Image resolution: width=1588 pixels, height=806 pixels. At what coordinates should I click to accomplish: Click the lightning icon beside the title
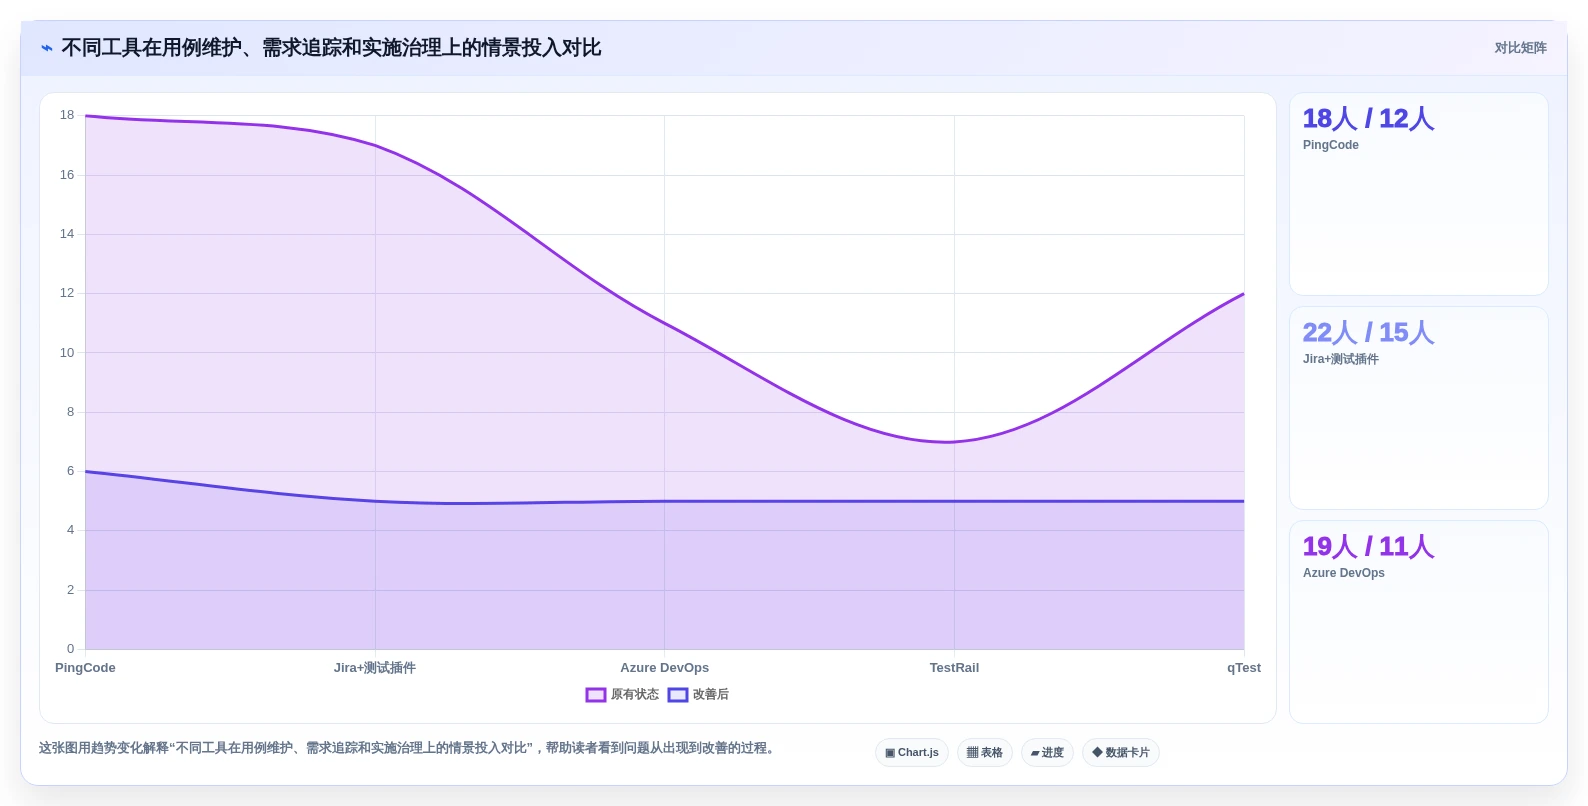[x=46, y=48]
